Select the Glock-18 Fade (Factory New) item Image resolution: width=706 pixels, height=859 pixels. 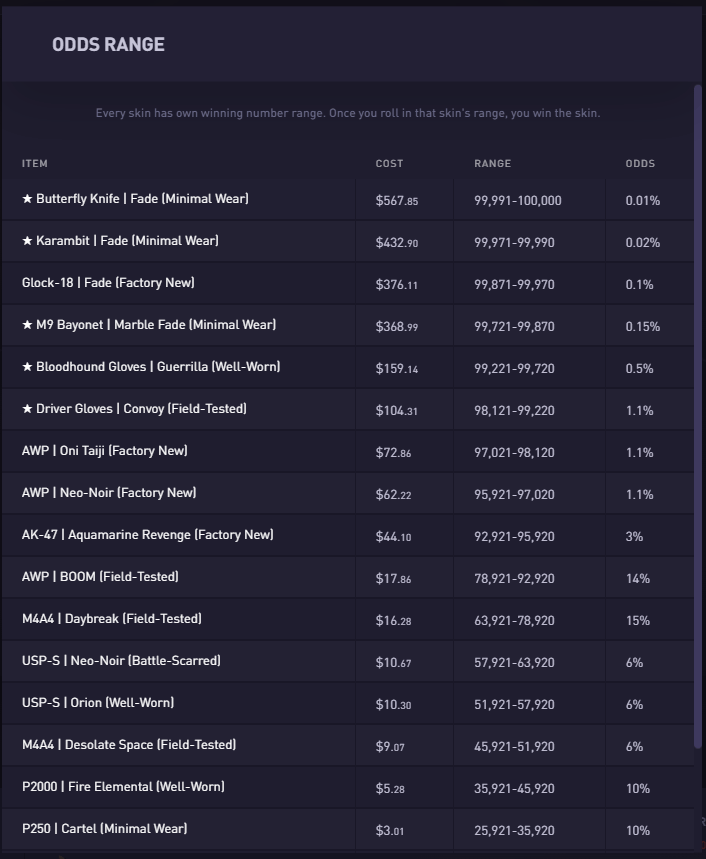pos(108,283)
